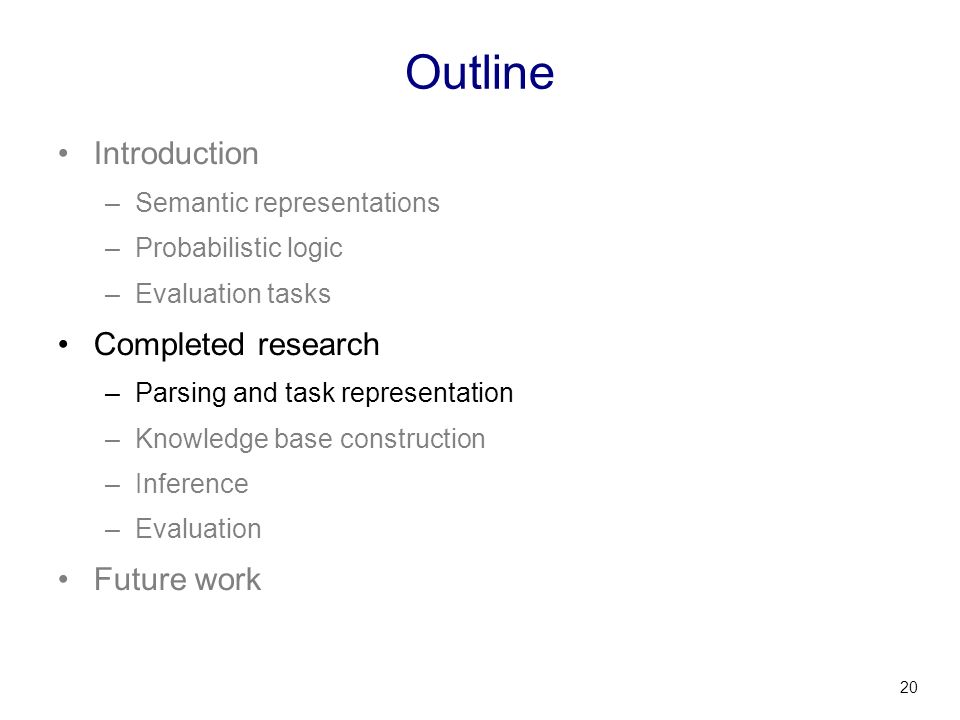Click the word construction in Knowledge base line
Image resolution: width=960 pixels, height=720 pixels.
point(413,439)
